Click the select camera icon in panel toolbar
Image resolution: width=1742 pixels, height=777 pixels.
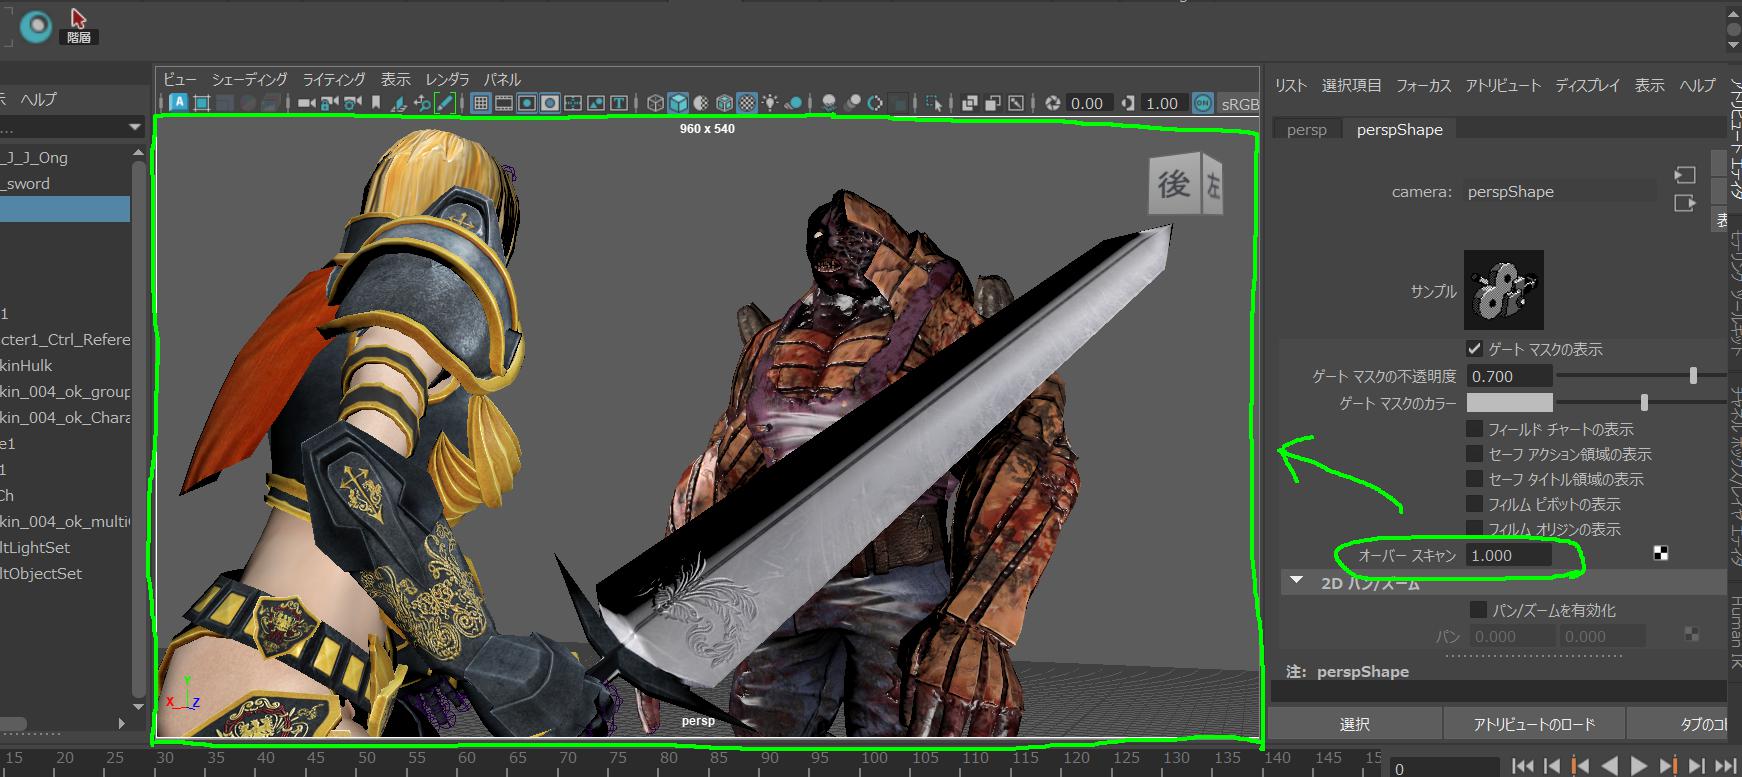tap(307, 103)
